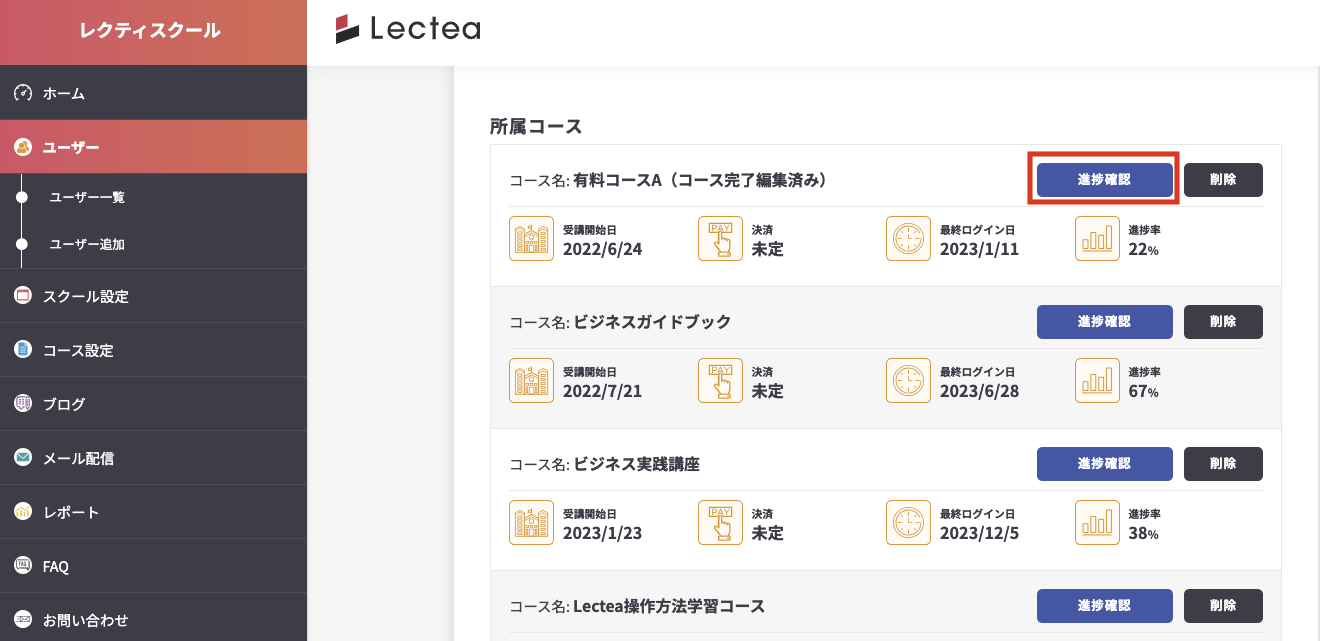This screenshot has height=641, width=1320.
Task: Click the School settings icon in sidebar
Action: pyautogui.click(x=23, y=296)
